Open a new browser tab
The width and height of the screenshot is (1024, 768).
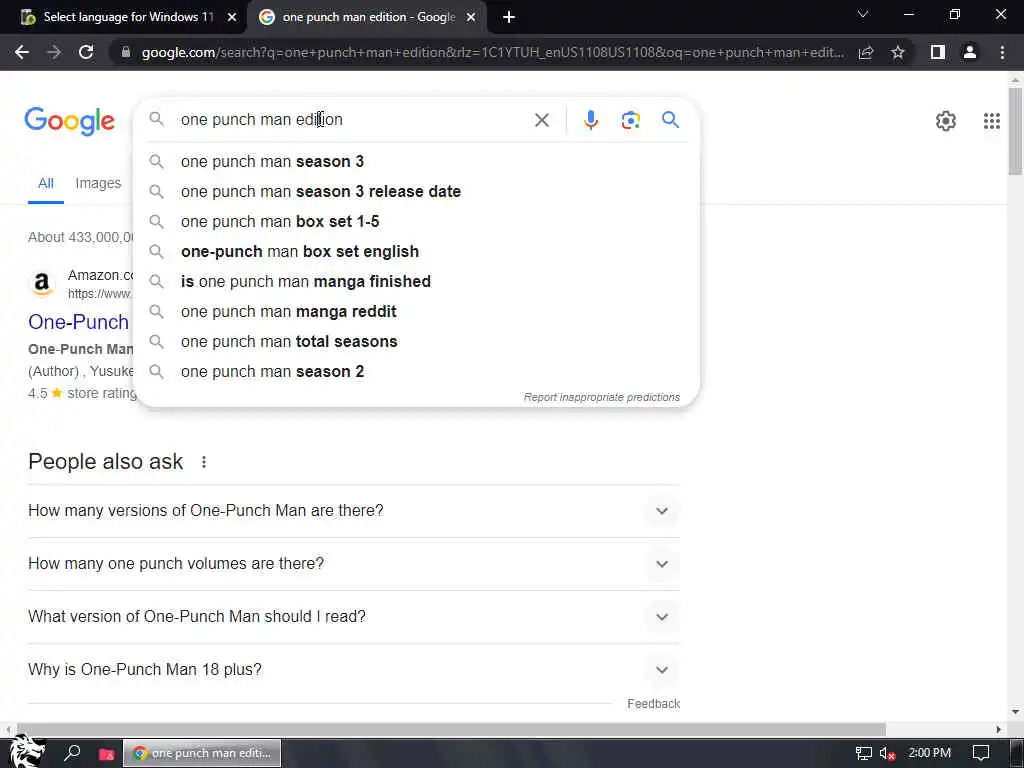coord(509,18)
